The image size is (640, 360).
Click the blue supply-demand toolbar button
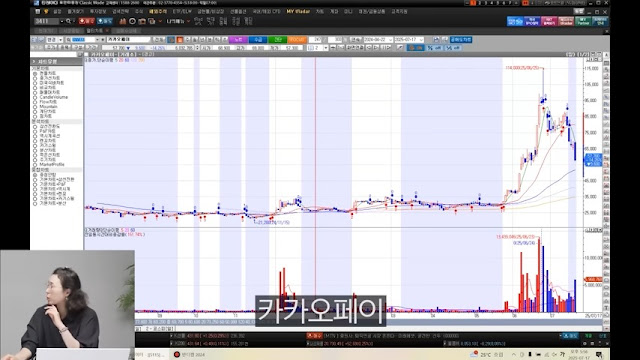click(x=258, y=40)
